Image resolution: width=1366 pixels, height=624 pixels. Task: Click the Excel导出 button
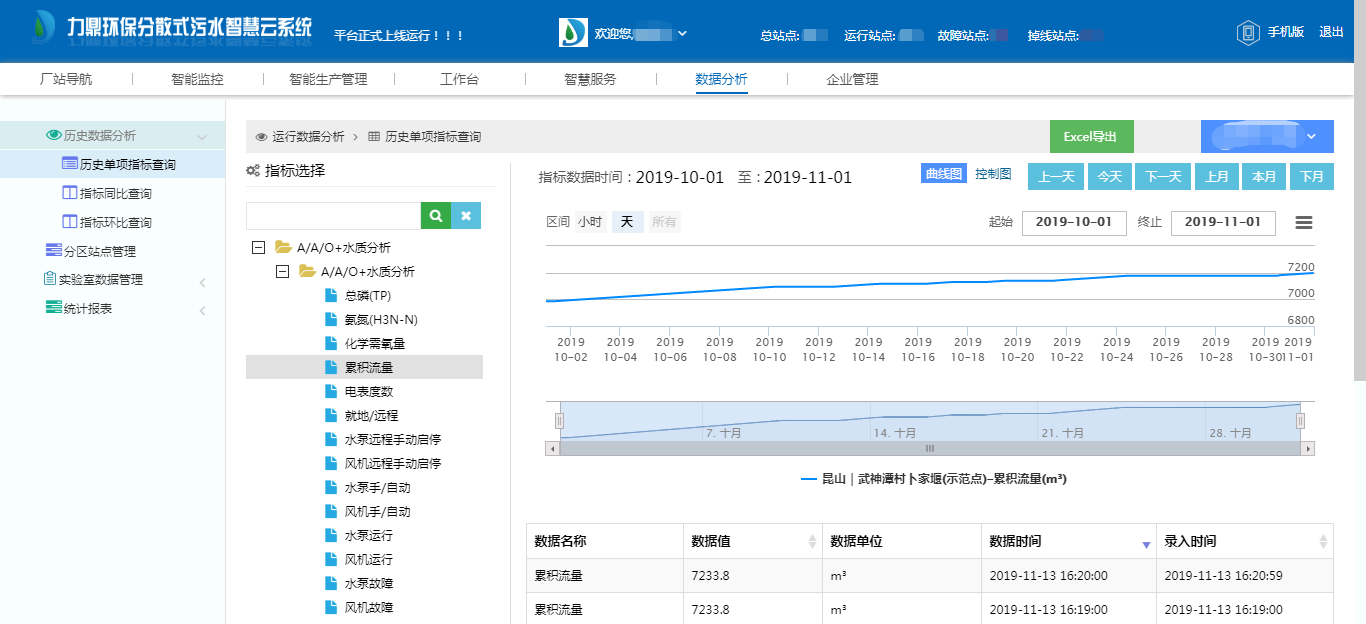(x=1091, y=135)
